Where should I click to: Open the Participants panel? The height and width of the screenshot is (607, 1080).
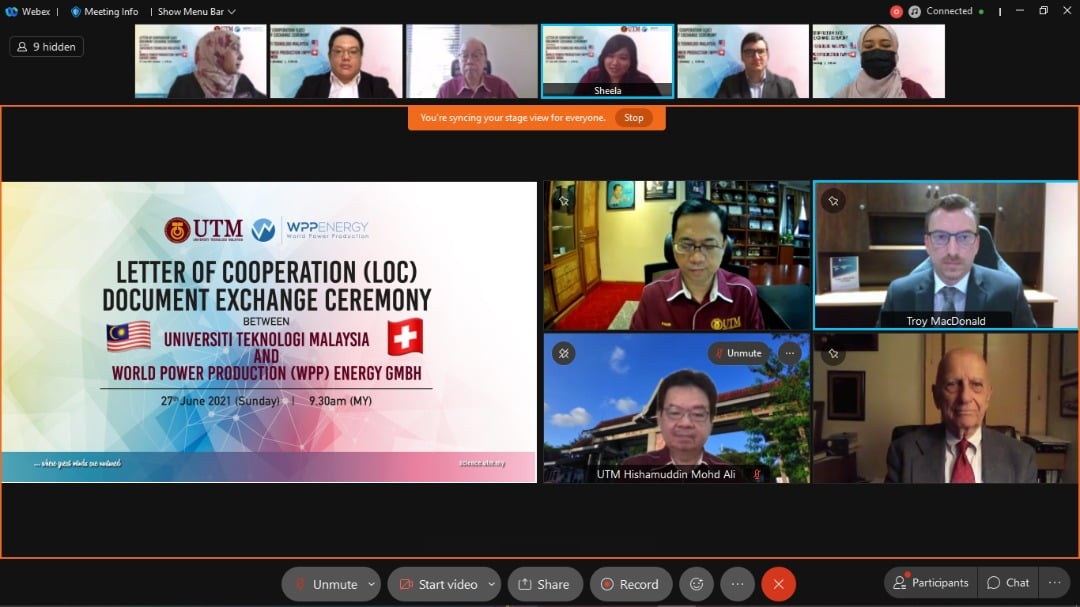(x=931, y=583)
